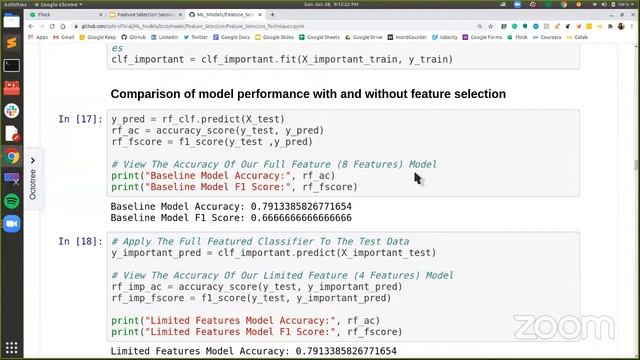Open Chrome extensions puzzle icon

click(610, 26)
